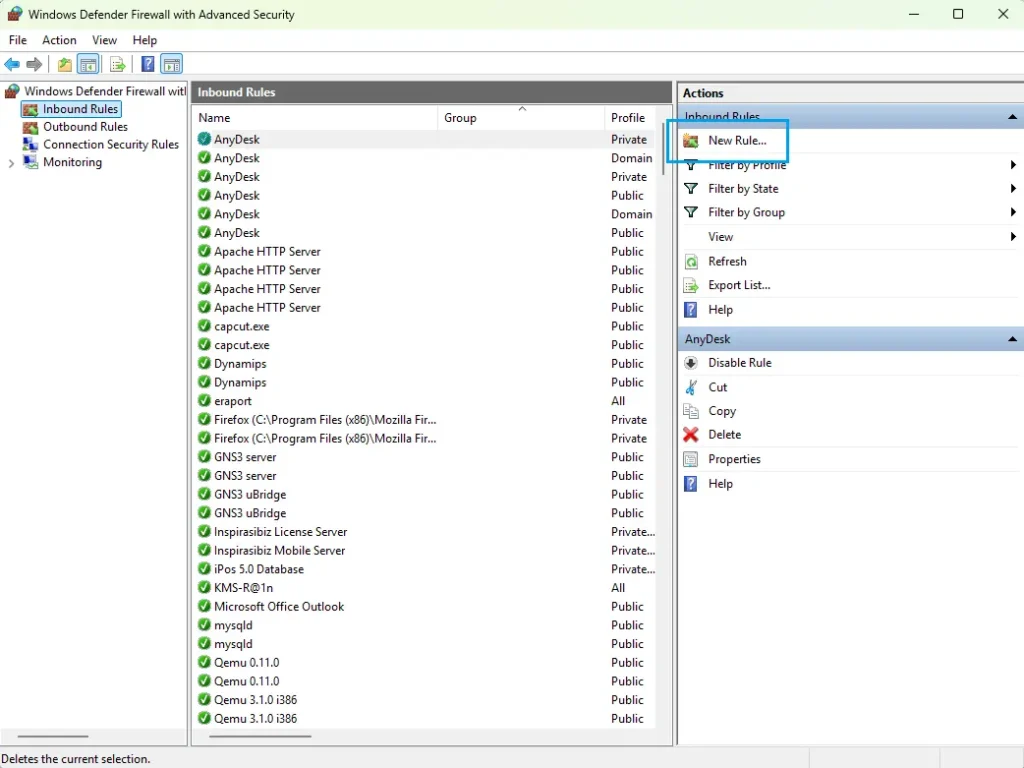Click the Back arrow toolbar icon
This screenshot has height=768, width=1024.
click(12, 64)
